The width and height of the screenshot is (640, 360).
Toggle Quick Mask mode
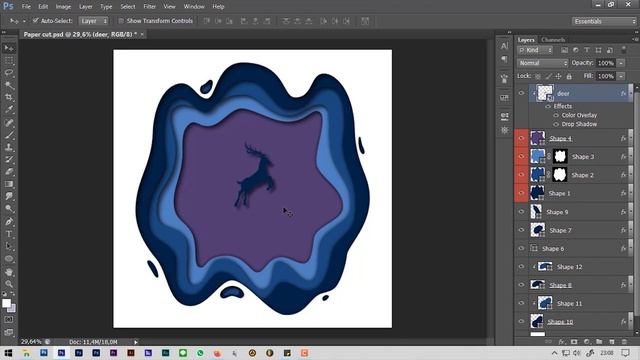(x=9, y=320)
